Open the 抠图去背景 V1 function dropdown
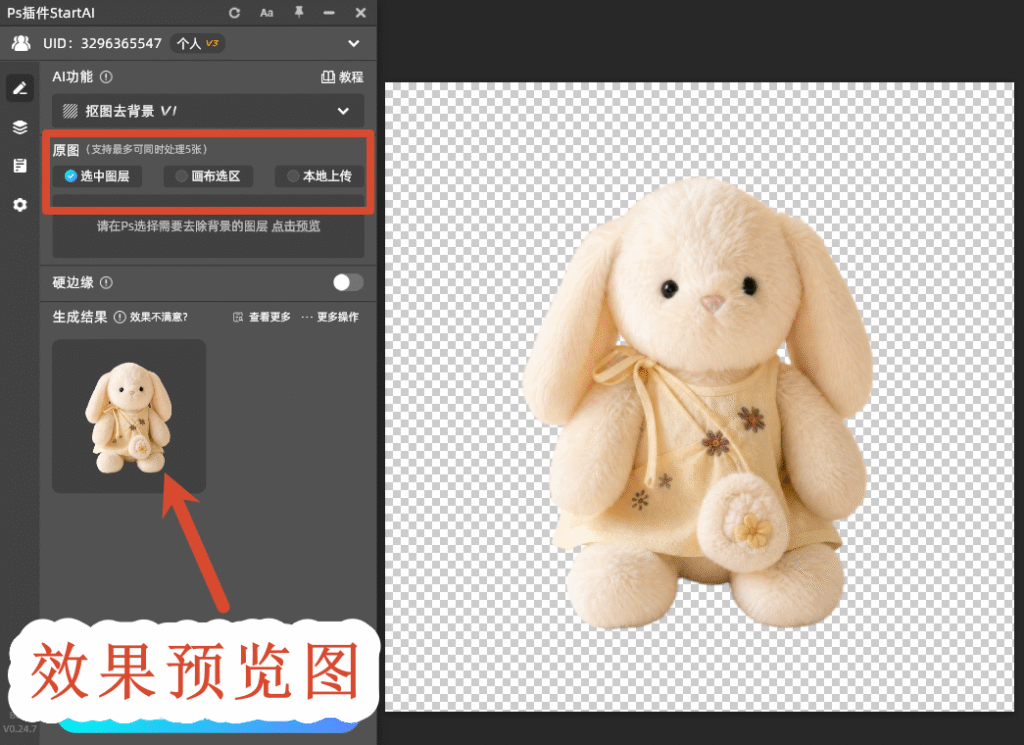This screenshot has height=745, width=1024. point(208,111)
